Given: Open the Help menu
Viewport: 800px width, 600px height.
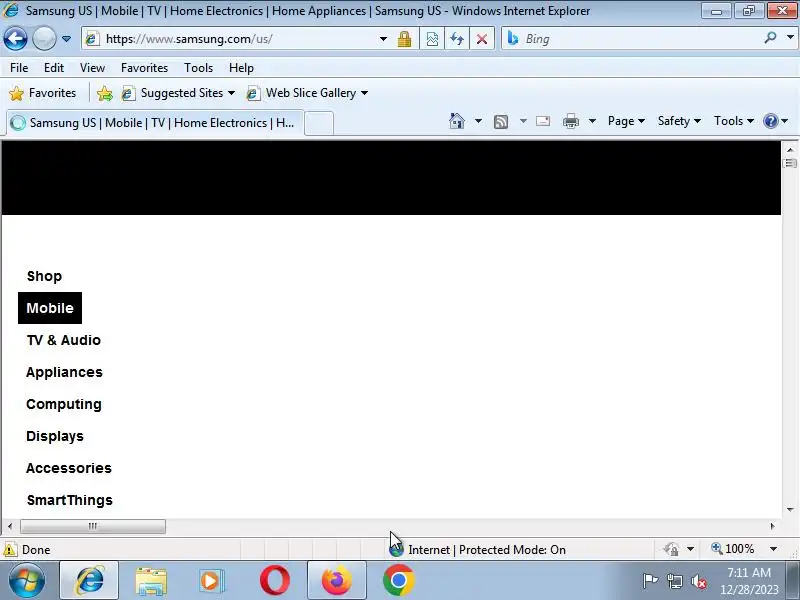Looking at the screenshot, I should [241, 68].
